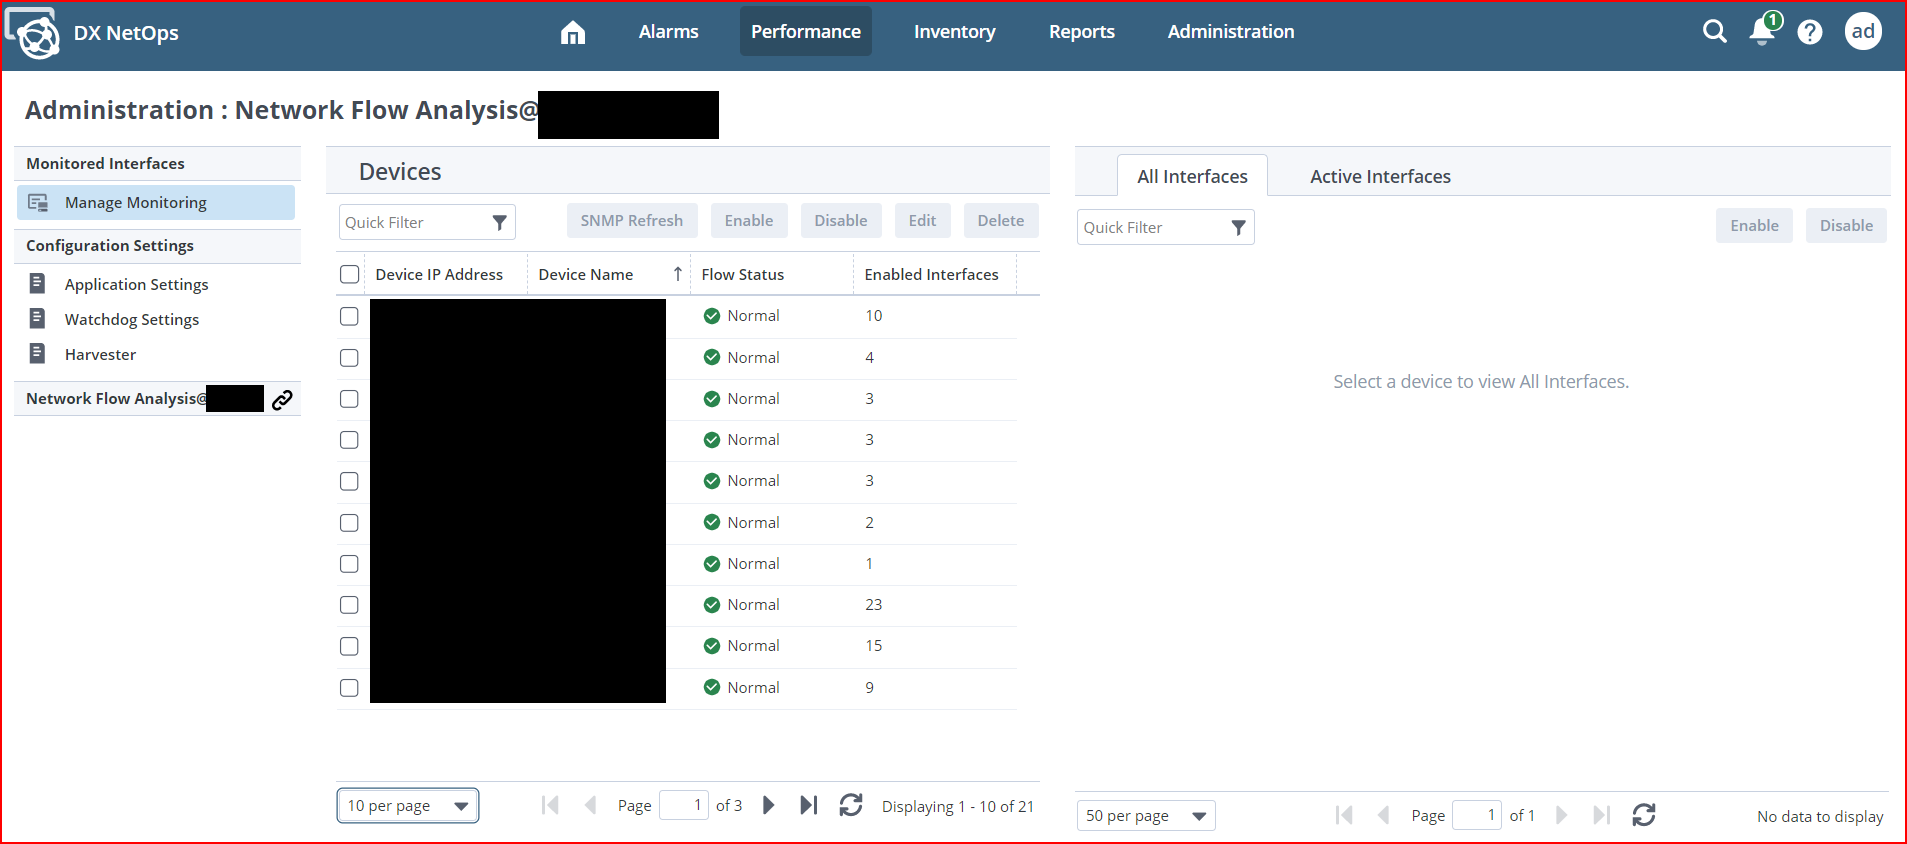1907x844 pixels.
Task: Go to the Home icon in navbar
Action: (572, 33)
